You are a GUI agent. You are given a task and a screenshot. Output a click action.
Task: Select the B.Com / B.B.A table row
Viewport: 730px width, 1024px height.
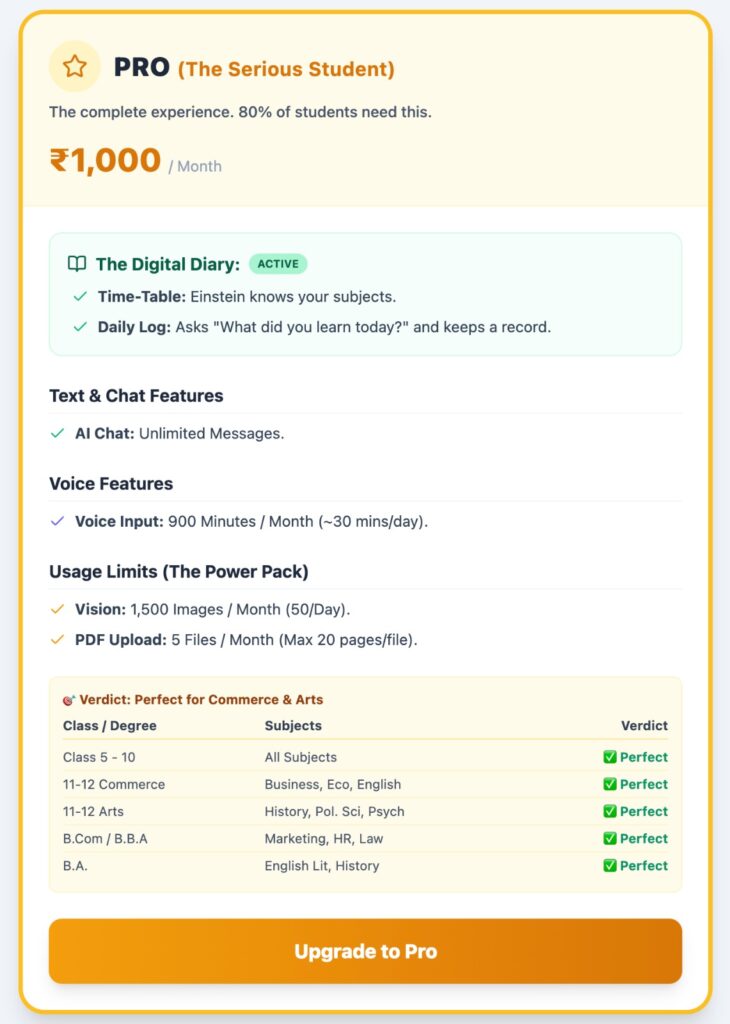click(x=365, y=839)
